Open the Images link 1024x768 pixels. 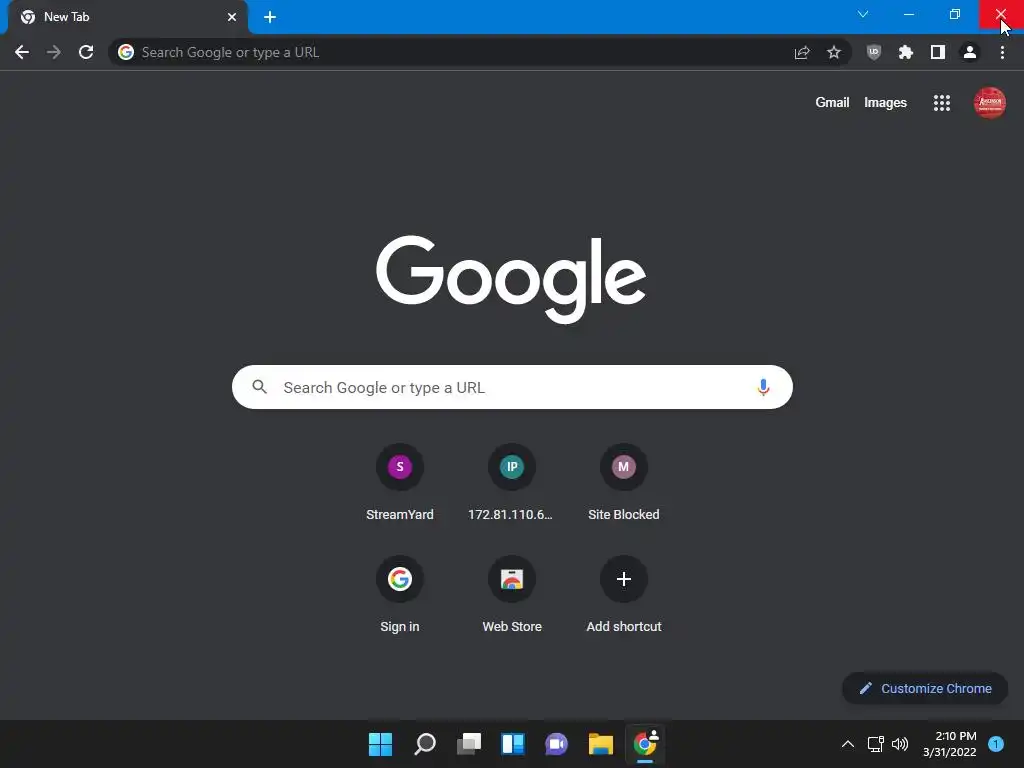coord(885,103)
